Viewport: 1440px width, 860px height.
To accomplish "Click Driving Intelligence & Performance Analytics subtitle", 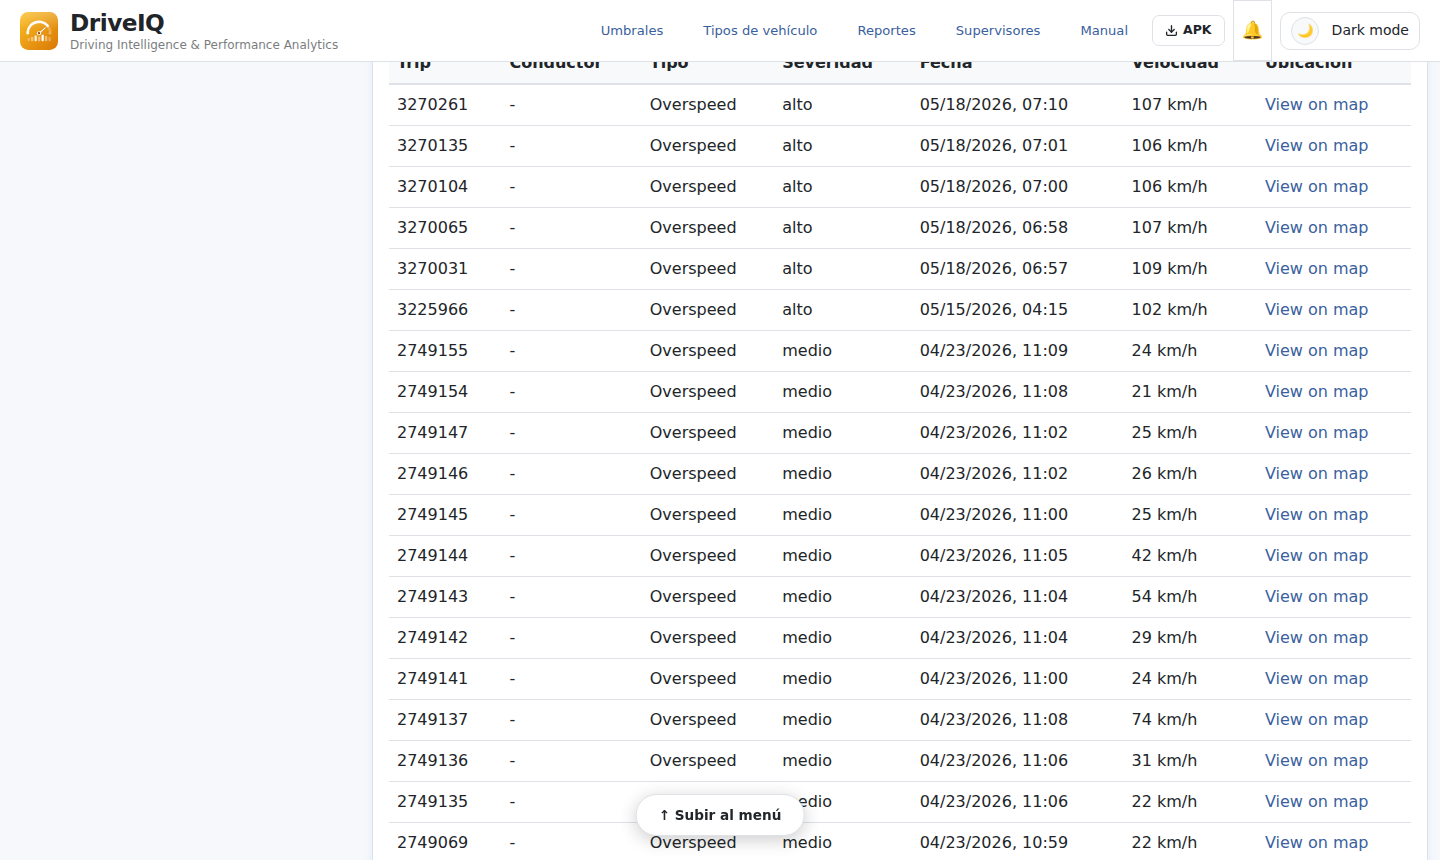I will click(x=204, y=45).
